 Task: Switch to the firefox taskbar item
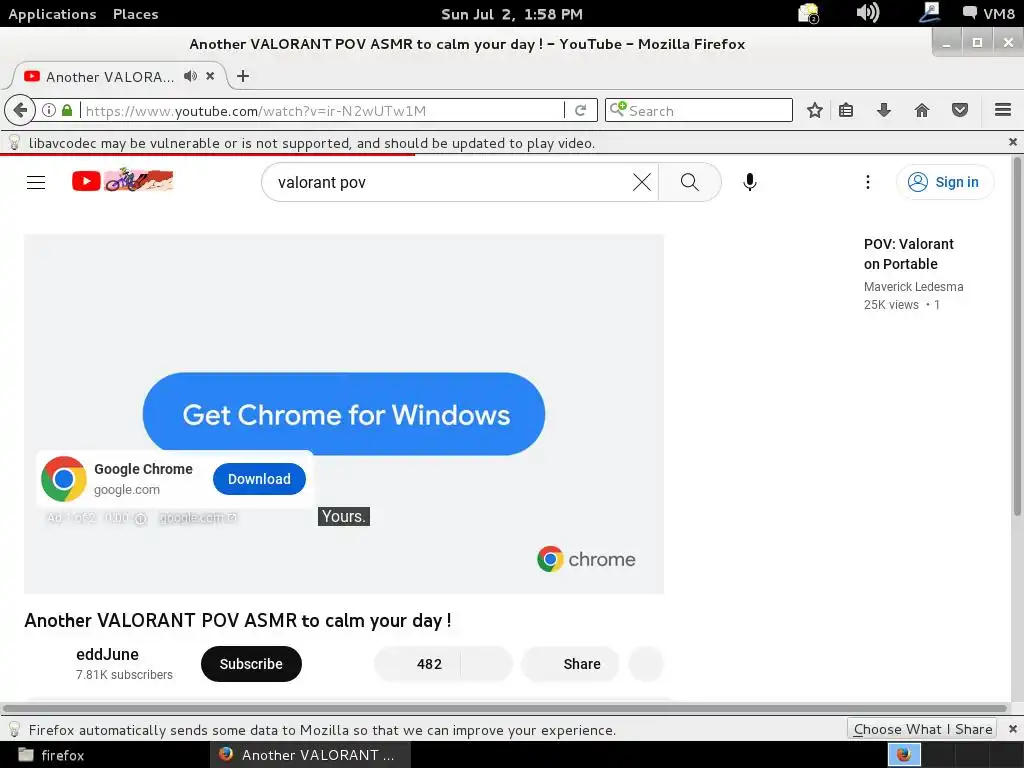52,755
